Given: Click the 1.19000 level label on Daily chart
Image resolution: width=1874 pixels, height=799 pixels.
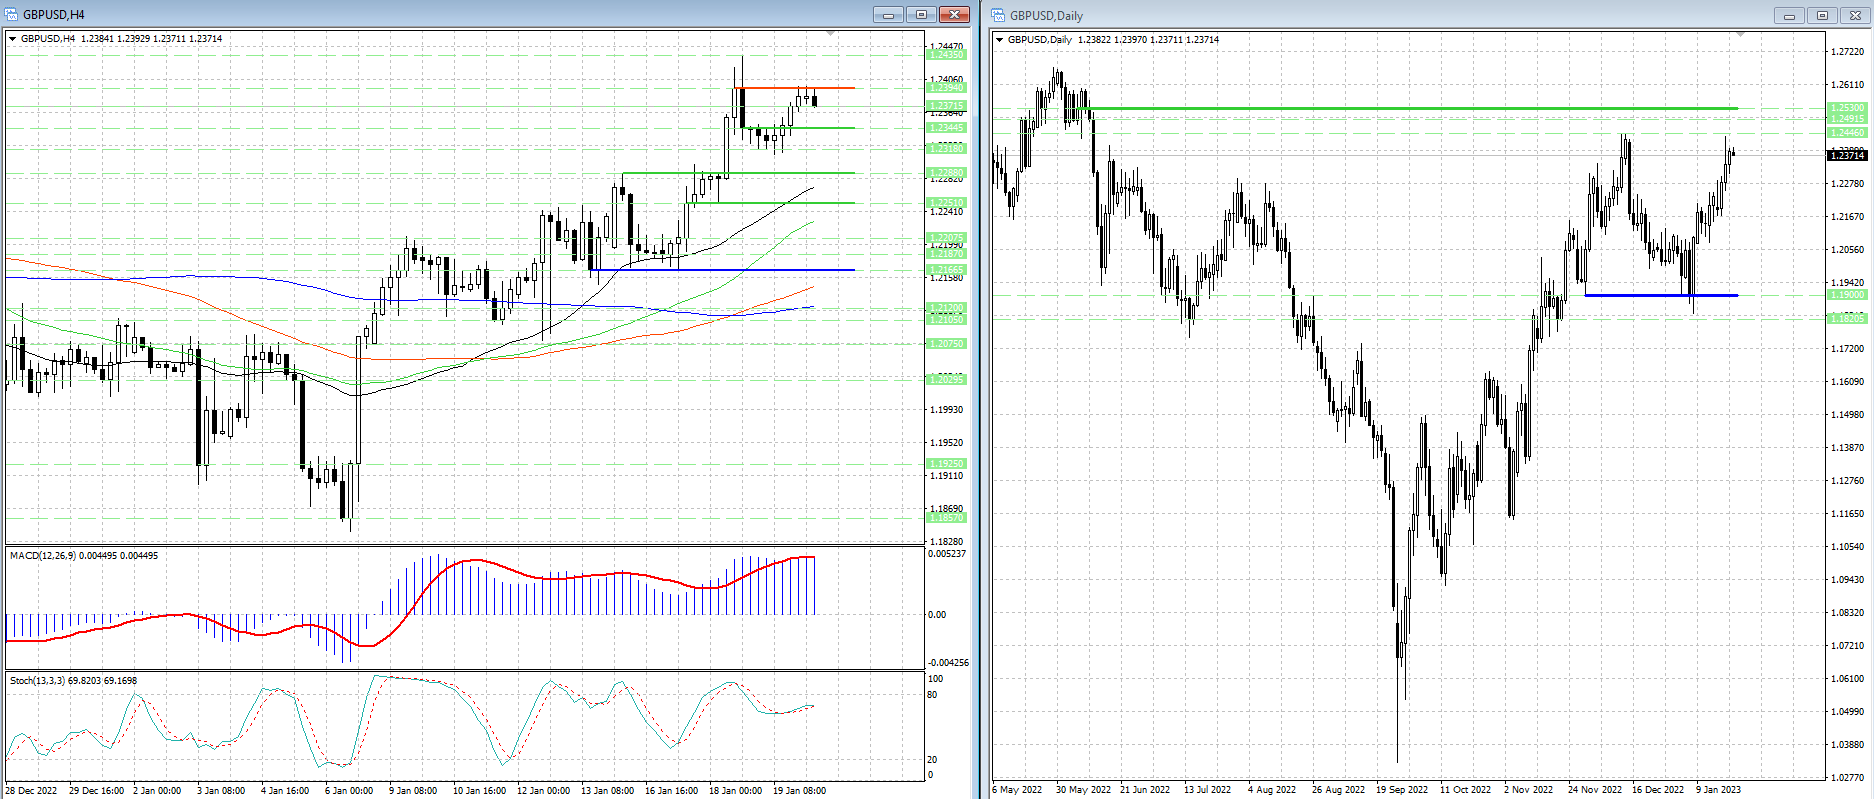Looking at the screenshot, I should pyautogui.click(x=1846, y=295).
